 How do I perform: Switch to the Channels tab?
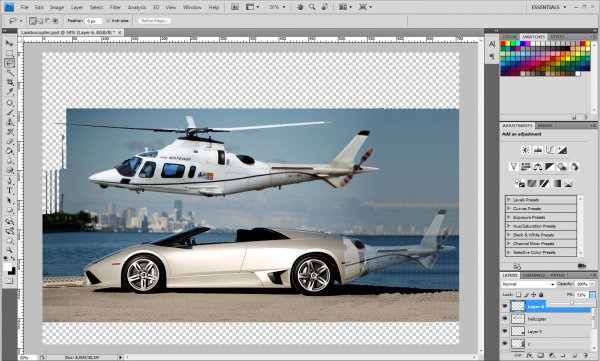[x=533, y=275]
